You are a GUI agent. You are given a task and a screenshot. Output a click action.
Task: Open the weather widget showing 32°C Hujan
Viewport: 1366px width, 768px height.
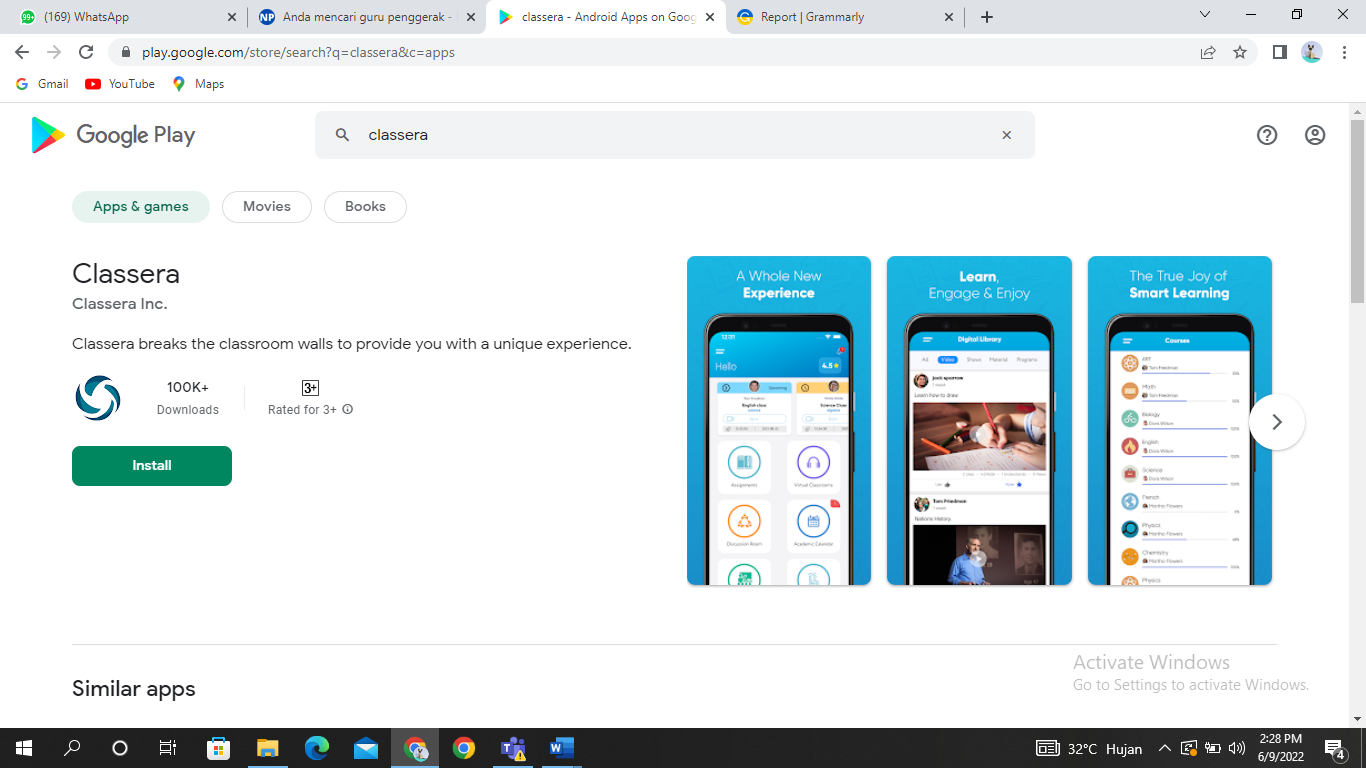point(1089,748)
